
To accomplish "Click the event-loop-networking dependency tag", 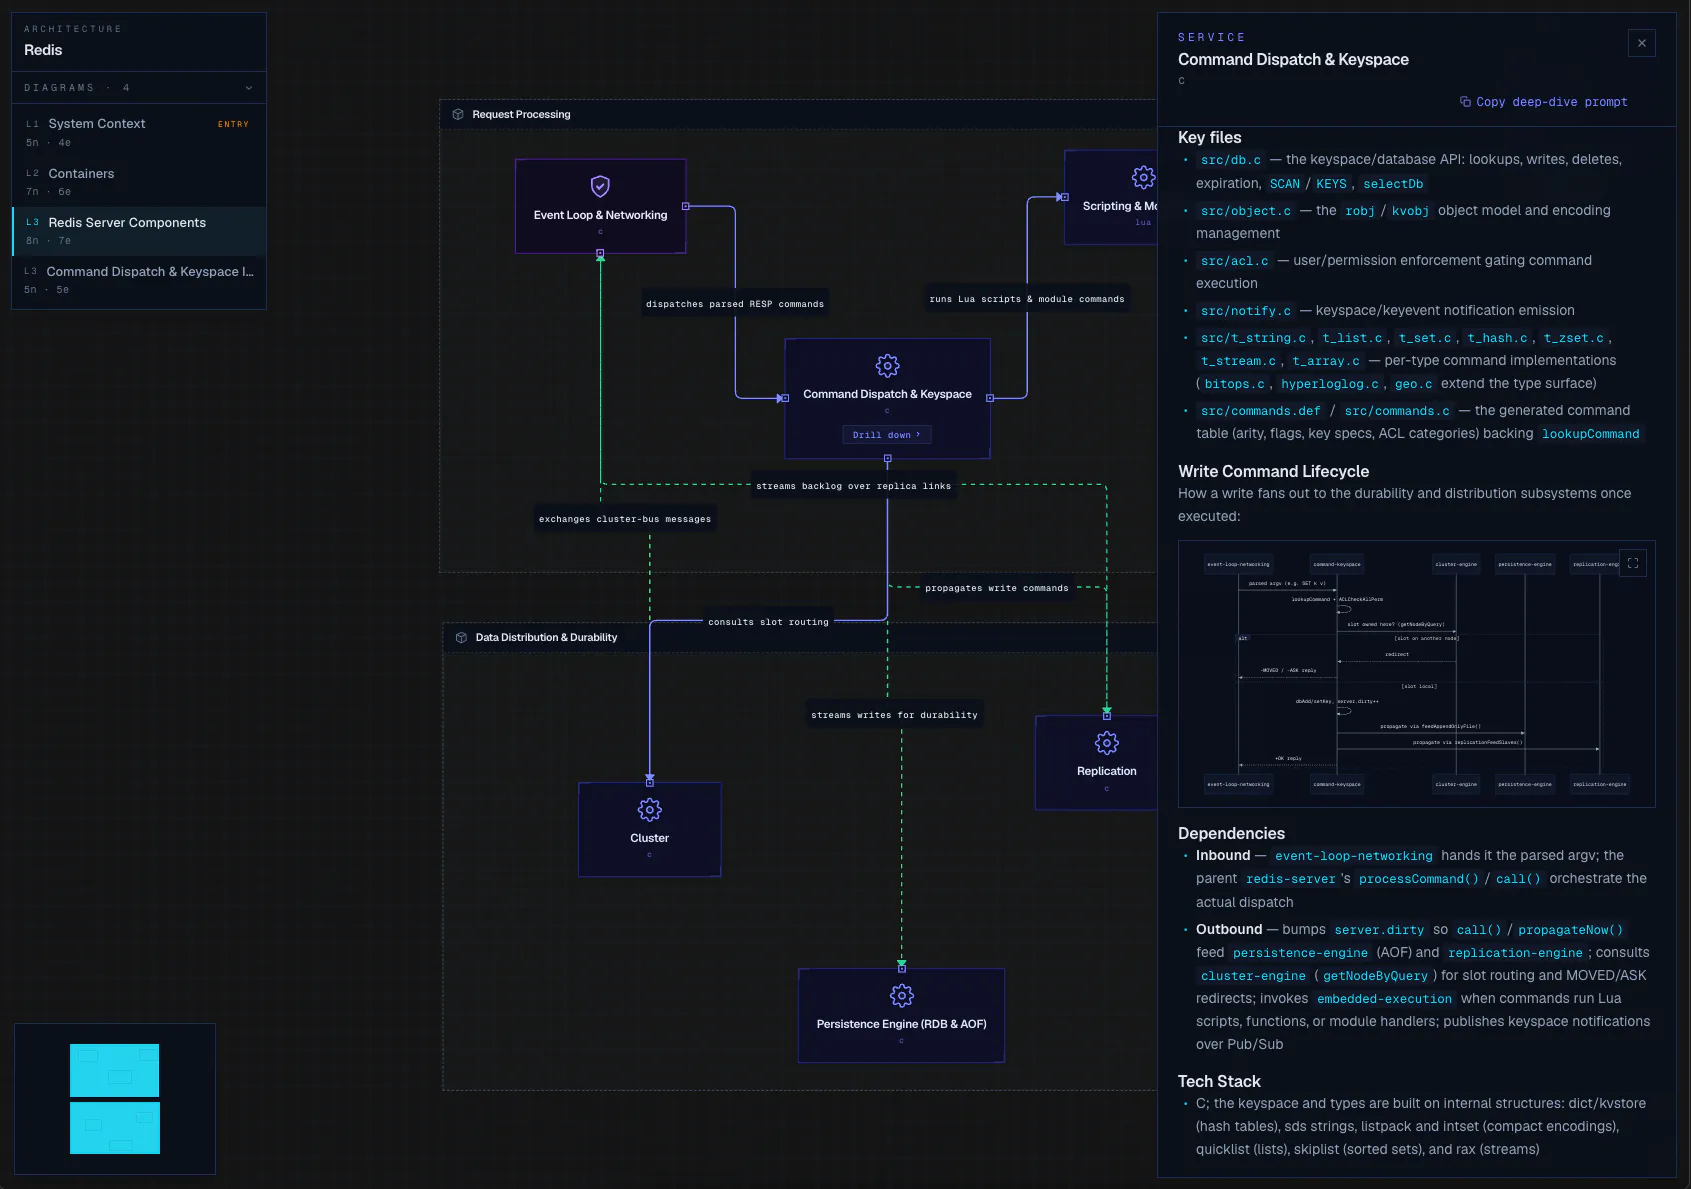I will pos(1354,856).
